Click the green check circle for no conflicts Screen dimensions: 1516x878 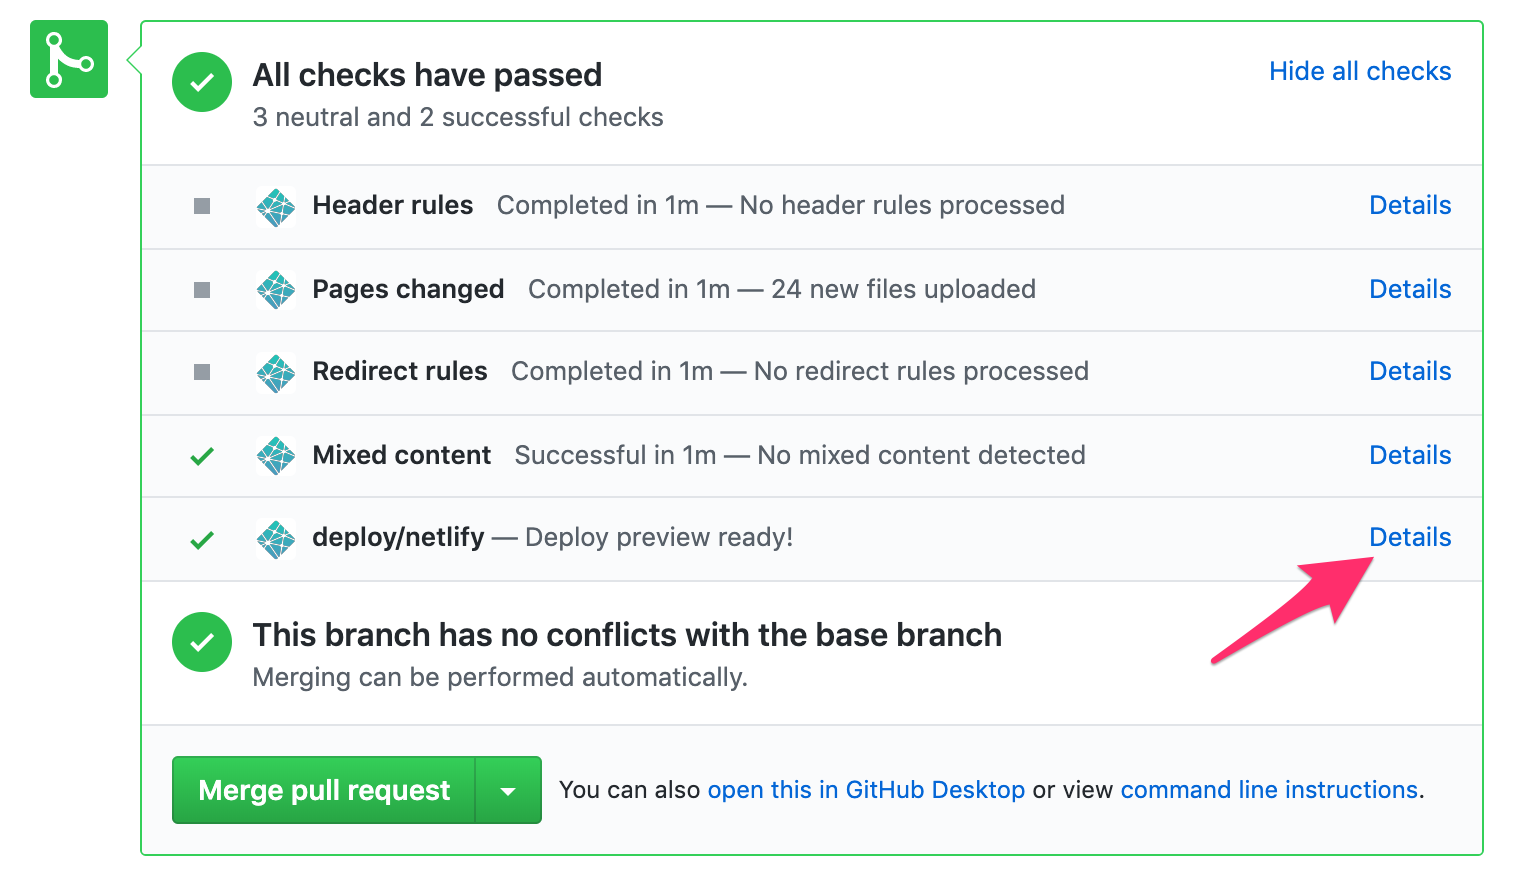pyautogui.click(x=202, y=642)
